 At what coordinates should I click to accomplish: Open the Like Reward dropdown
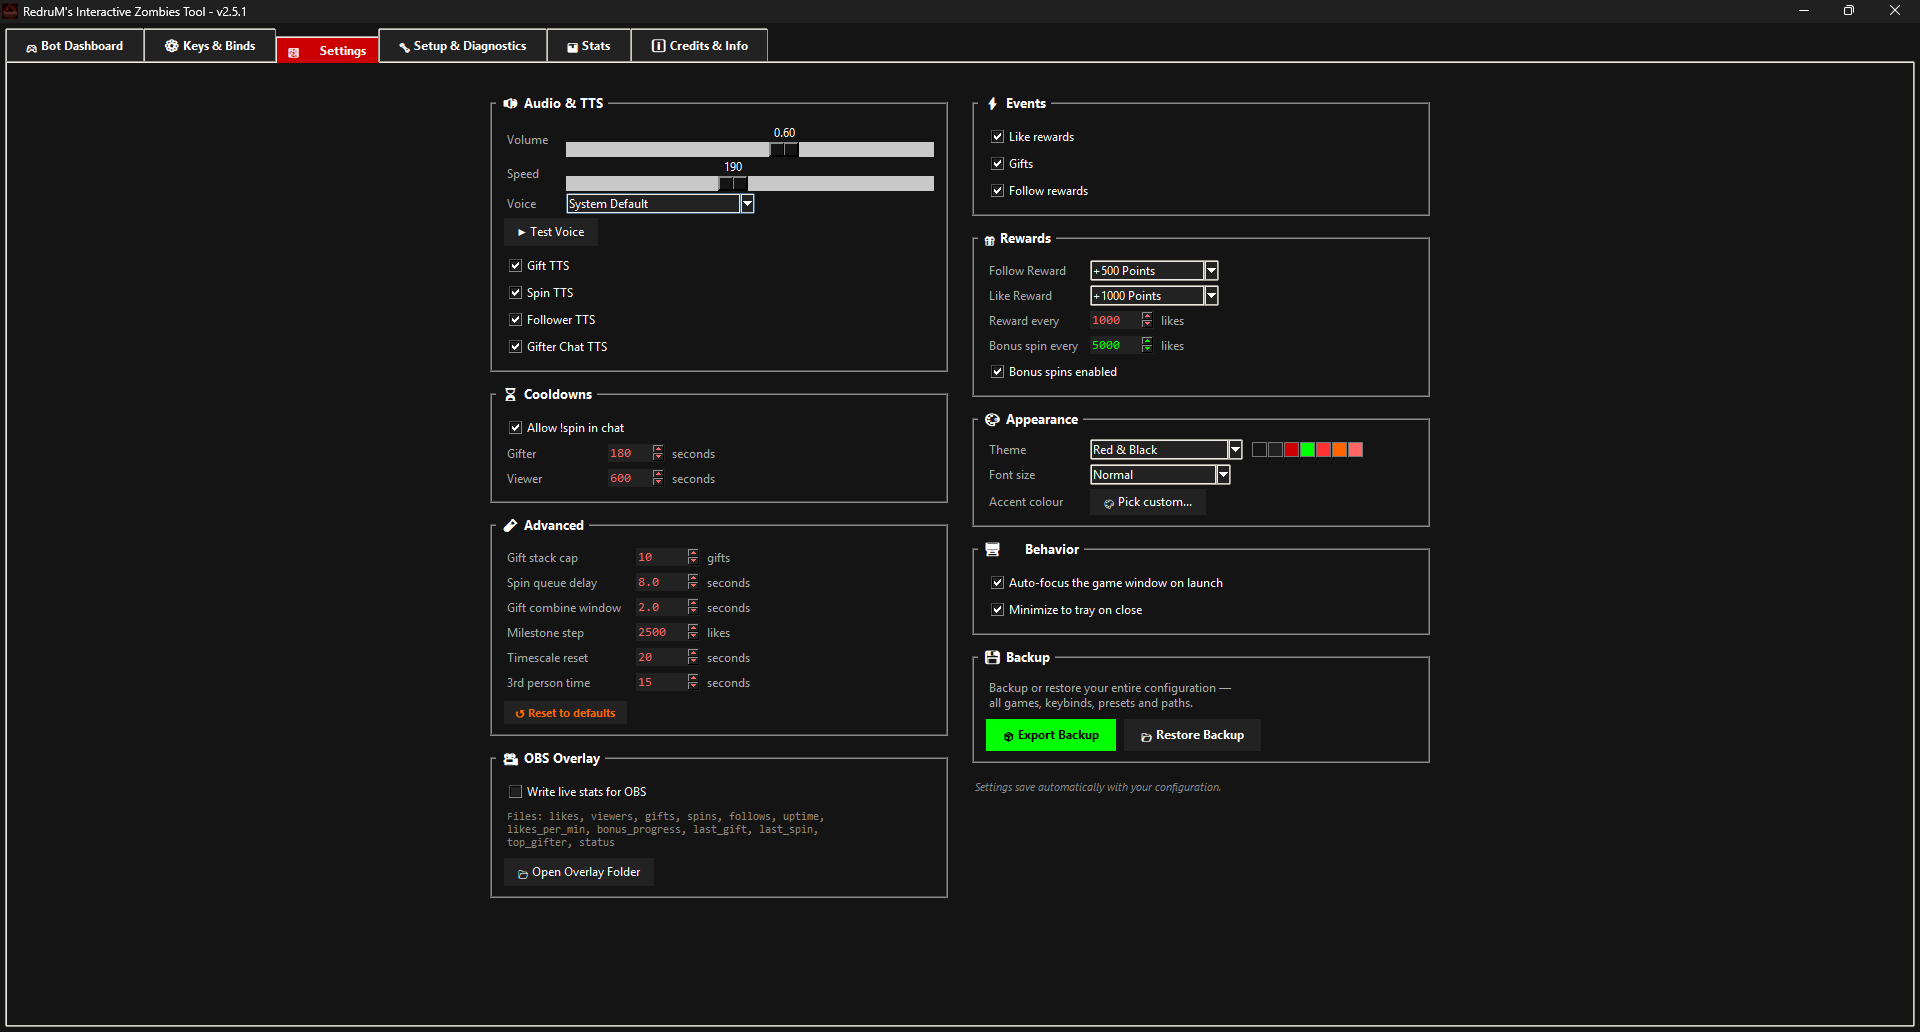click(x=1154, y=296)
